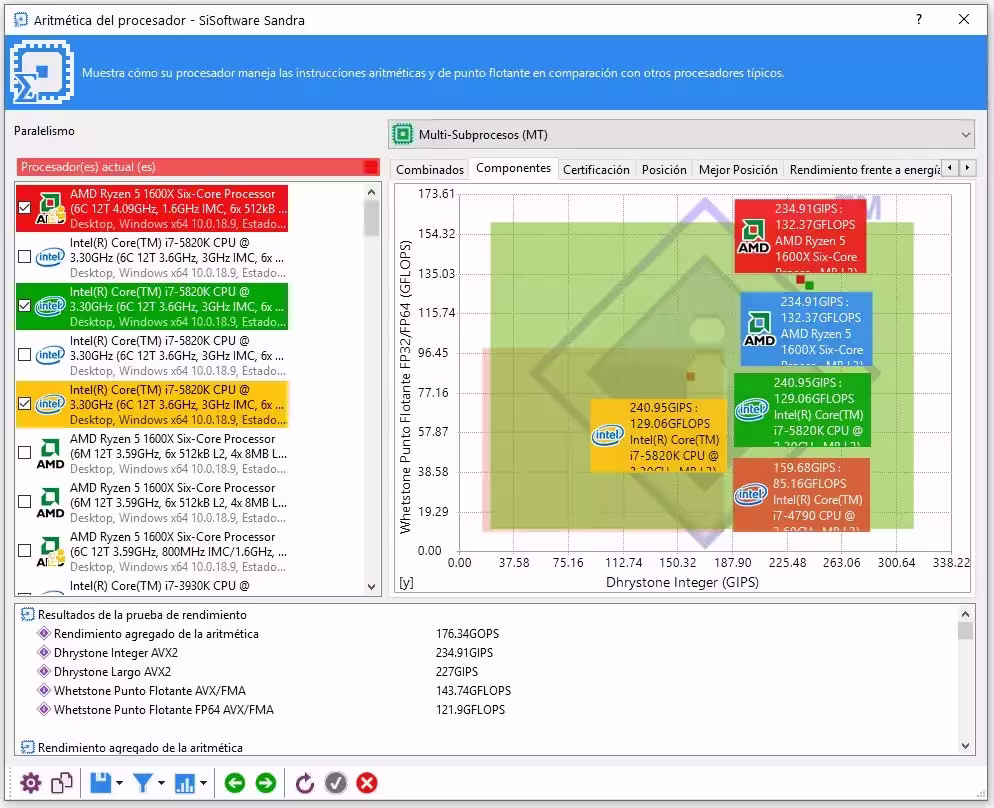Click the refresh benchmark icon
Screen dimensions: 994x808
(x=305, y=783)
